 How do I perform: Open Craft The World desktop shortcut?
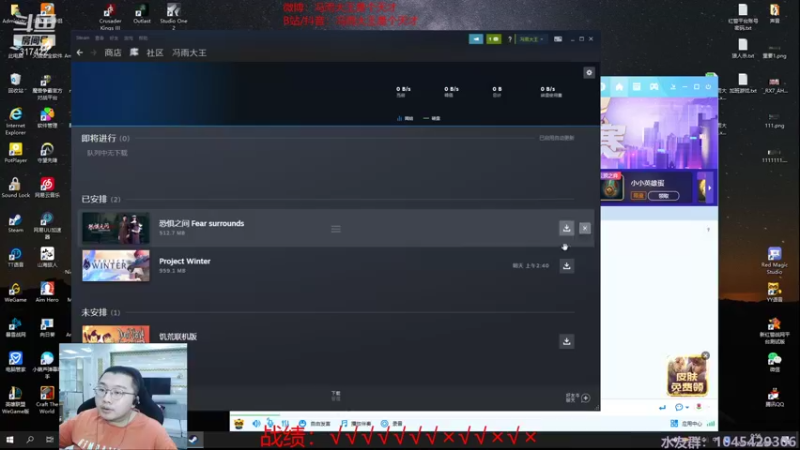47,400
